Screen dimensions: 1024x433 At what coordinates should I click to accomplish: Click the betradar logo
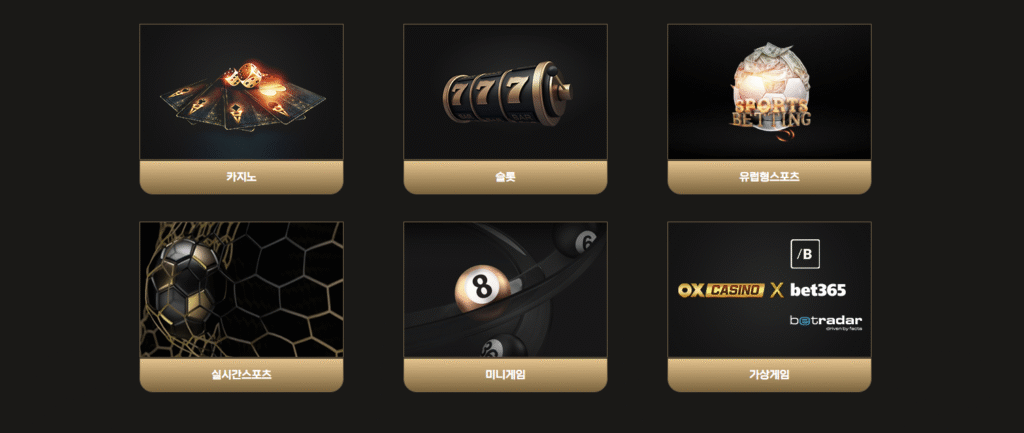point(825,322)
